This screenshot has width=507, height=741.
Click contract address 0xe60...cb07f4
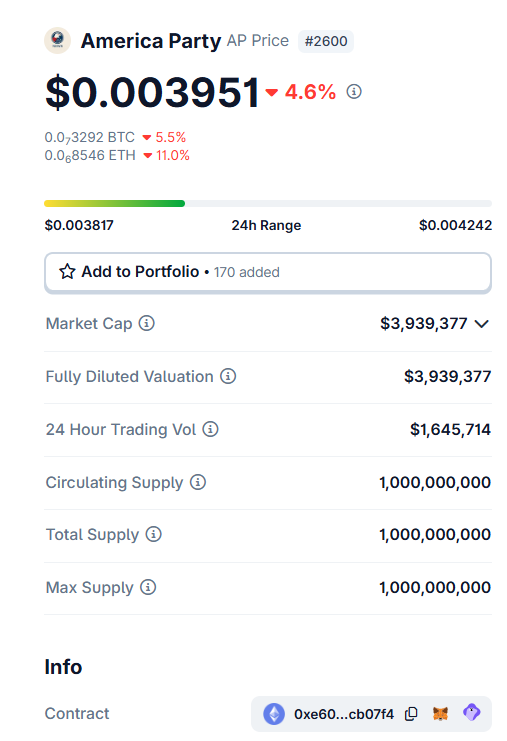click(x=344, y=714)
